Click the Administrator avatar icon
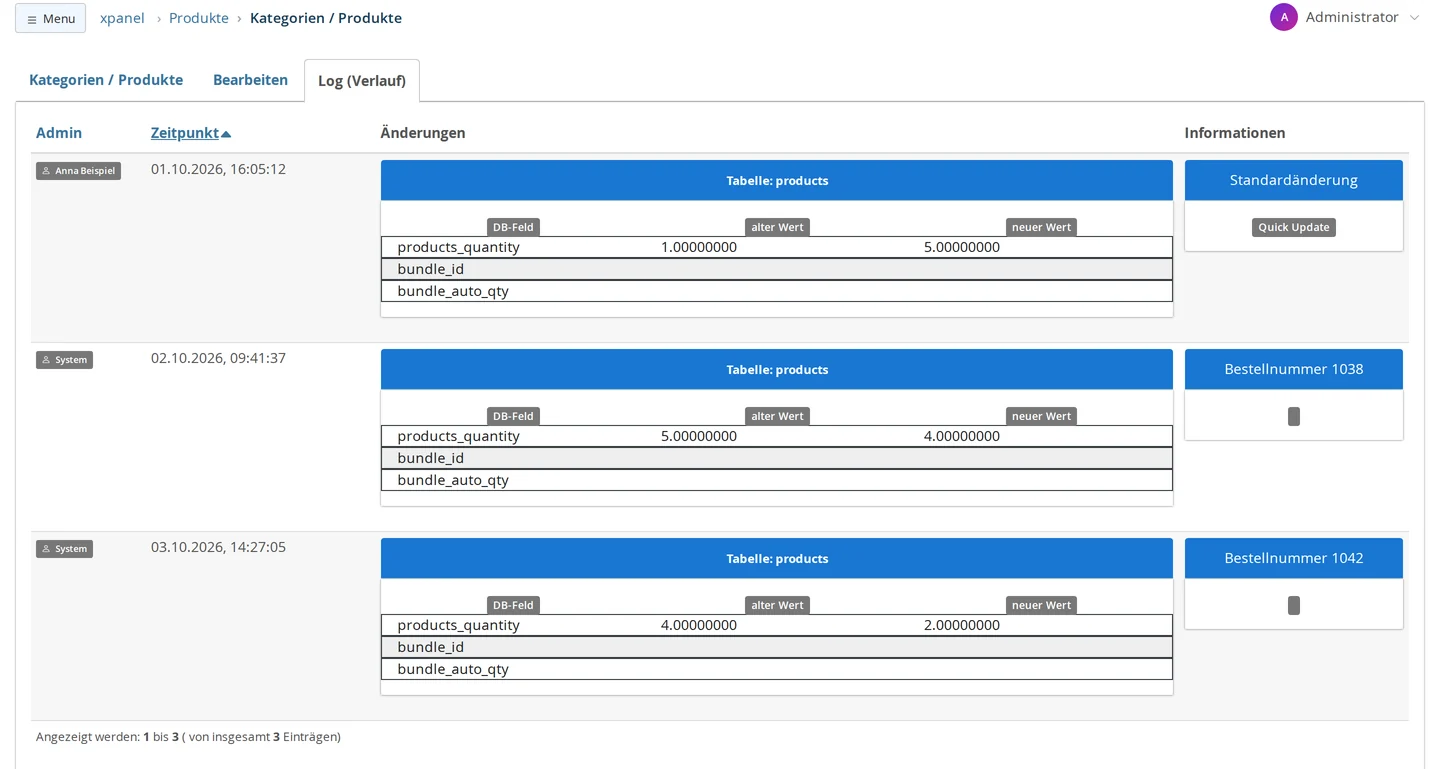Screen dimensions: 1440x769 click(x=1284, y=17)
